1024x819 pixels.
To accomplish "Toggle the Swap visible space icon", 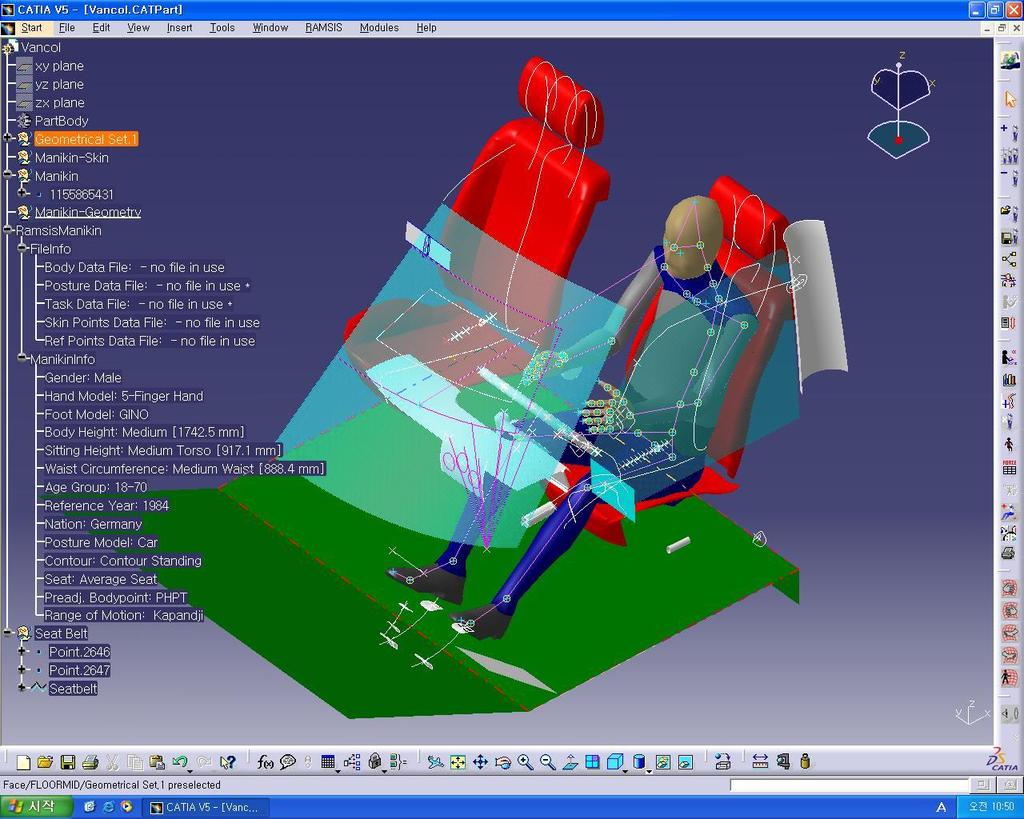I will 685,762.
